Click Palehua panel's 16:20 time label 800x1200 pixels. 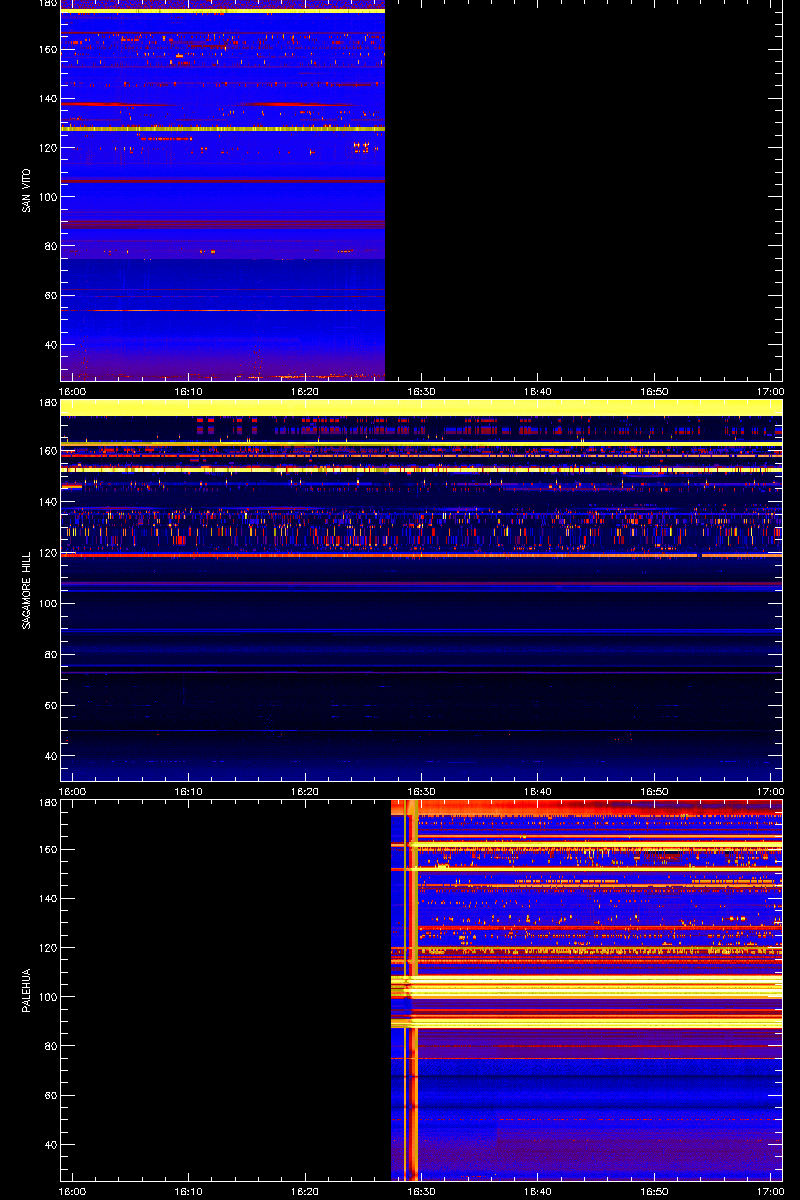point(306,1192)
